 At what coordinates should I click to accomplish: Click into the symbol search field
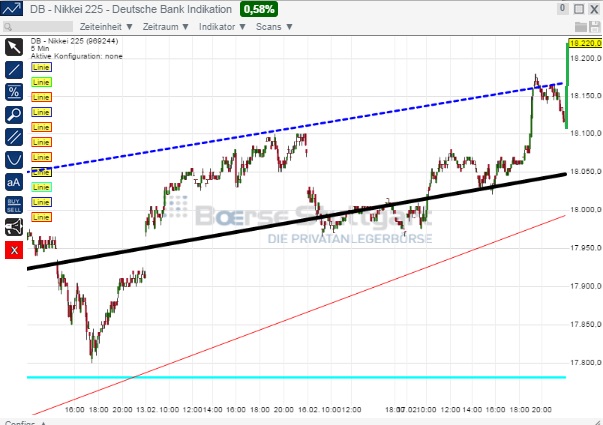pyautogui.click(x=38, y=27)
